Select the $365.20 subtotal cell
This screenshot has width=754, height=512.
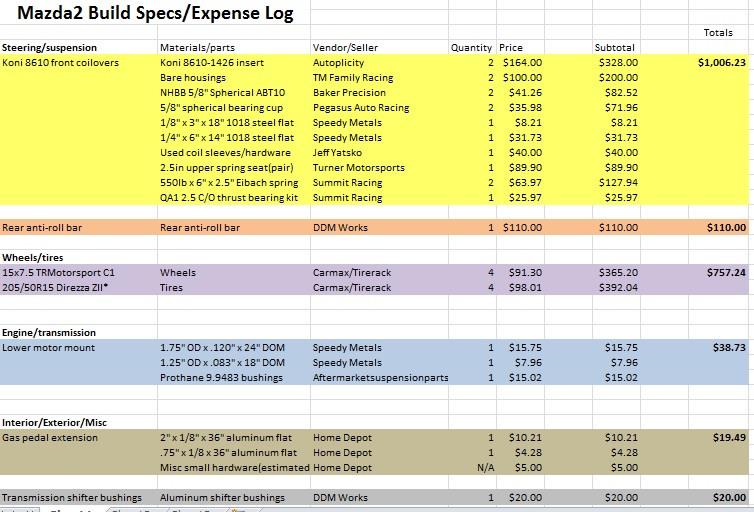pyautogui.click(x=616, y=273)
